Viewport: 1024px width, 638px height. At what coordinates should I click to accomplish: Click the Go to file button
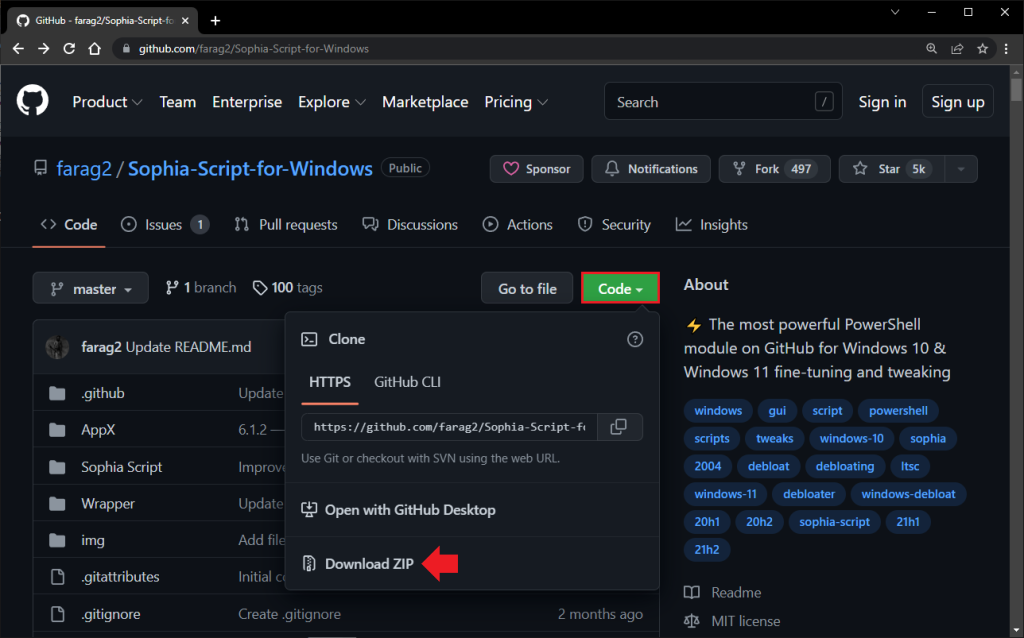point(527,288)
